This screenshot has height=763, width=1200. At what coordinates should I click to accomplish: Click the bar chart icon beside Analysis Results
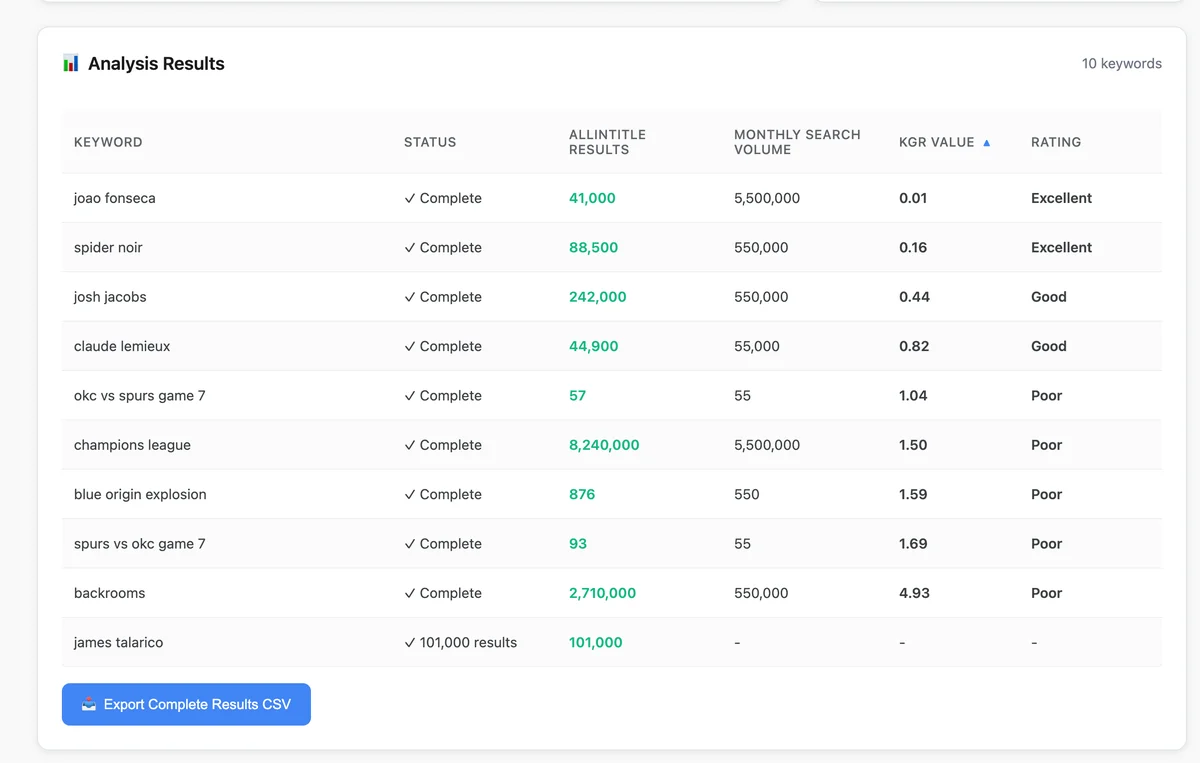(x=71, y=63)
